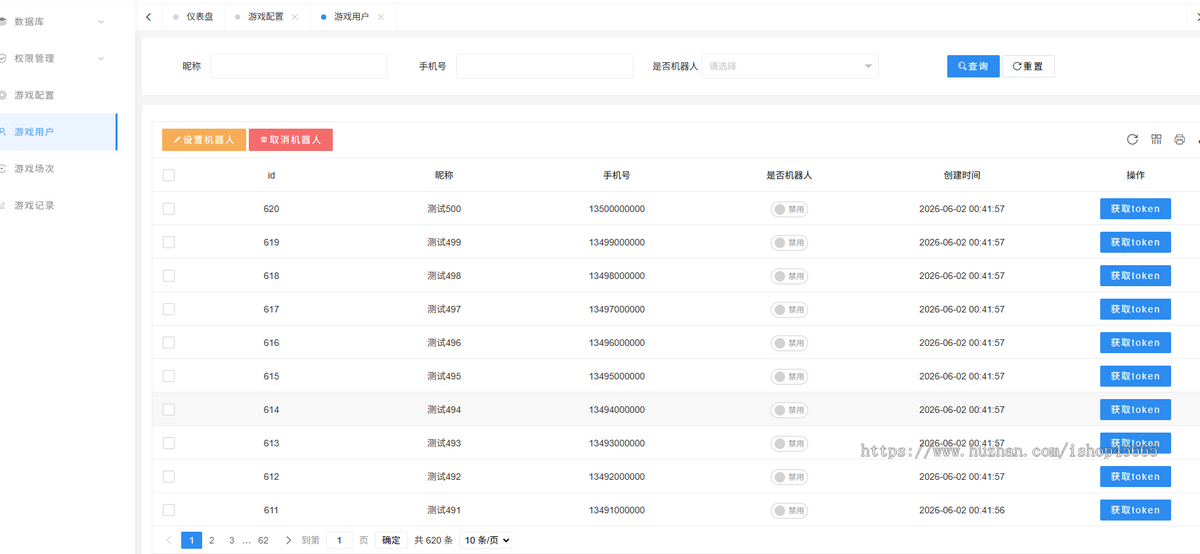Image resolution: width=1200 pixels, height=554 pixels.
Task: Go to next page arrow
Action: click(x=288, y=540)
